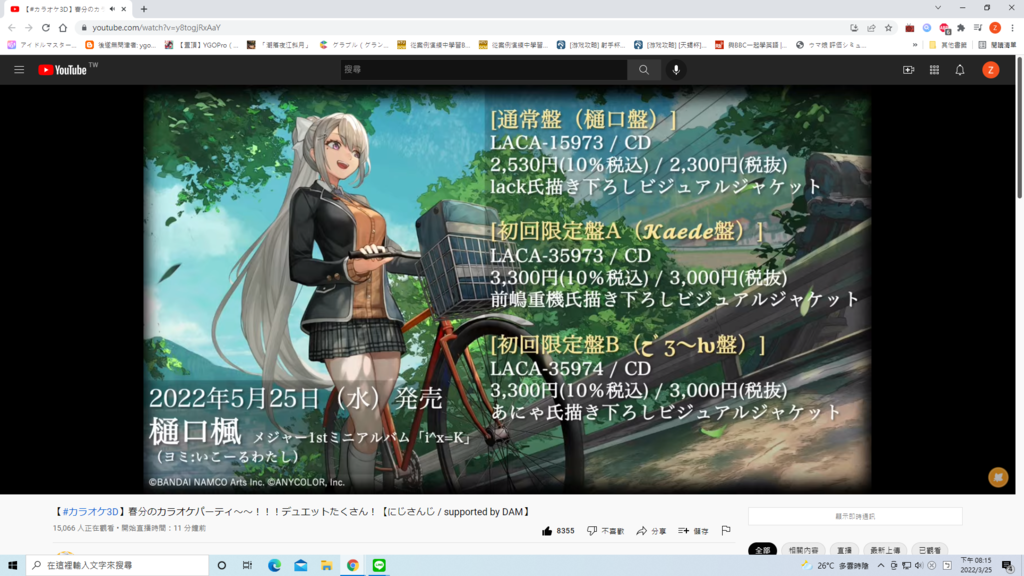Viewport: 1024px width, 576px height.
Task: Open the Chrome home page button
Action: [x=63, y=27]
